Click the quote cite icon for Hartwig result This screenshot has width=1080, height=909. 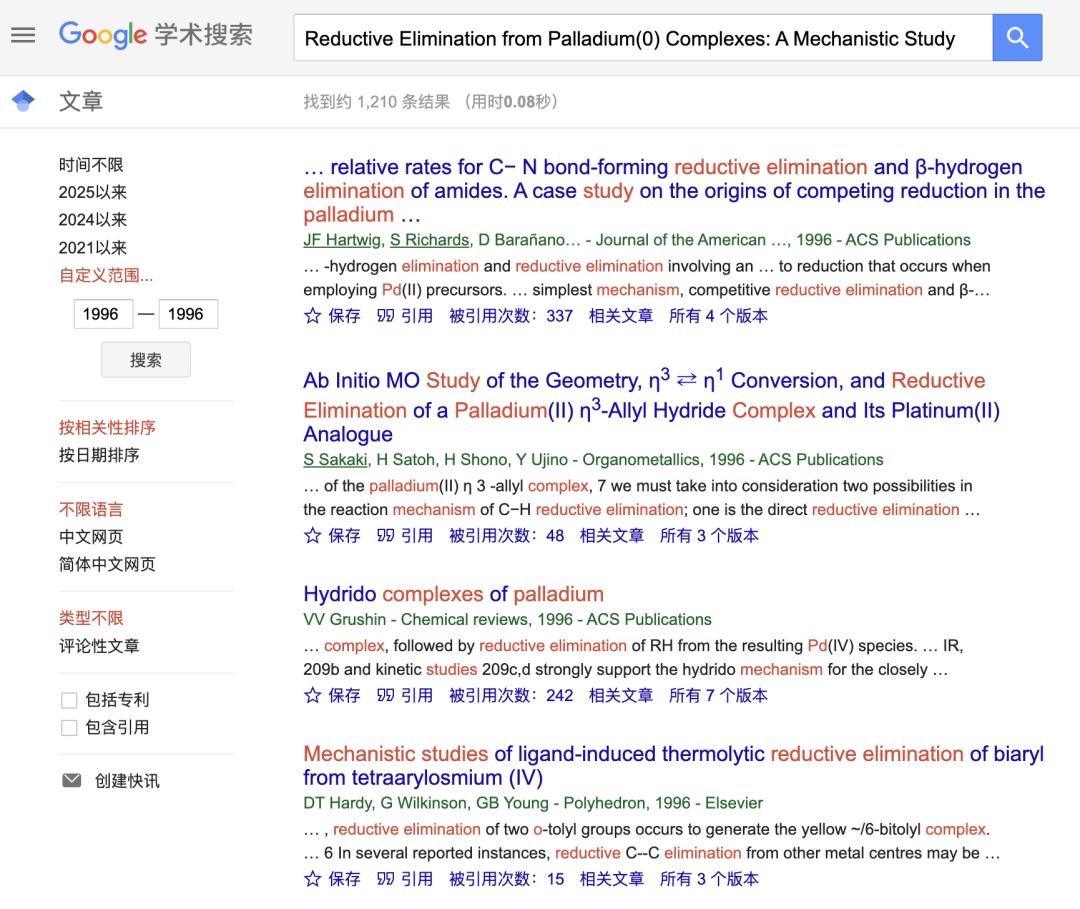click(x=386, y=316)
